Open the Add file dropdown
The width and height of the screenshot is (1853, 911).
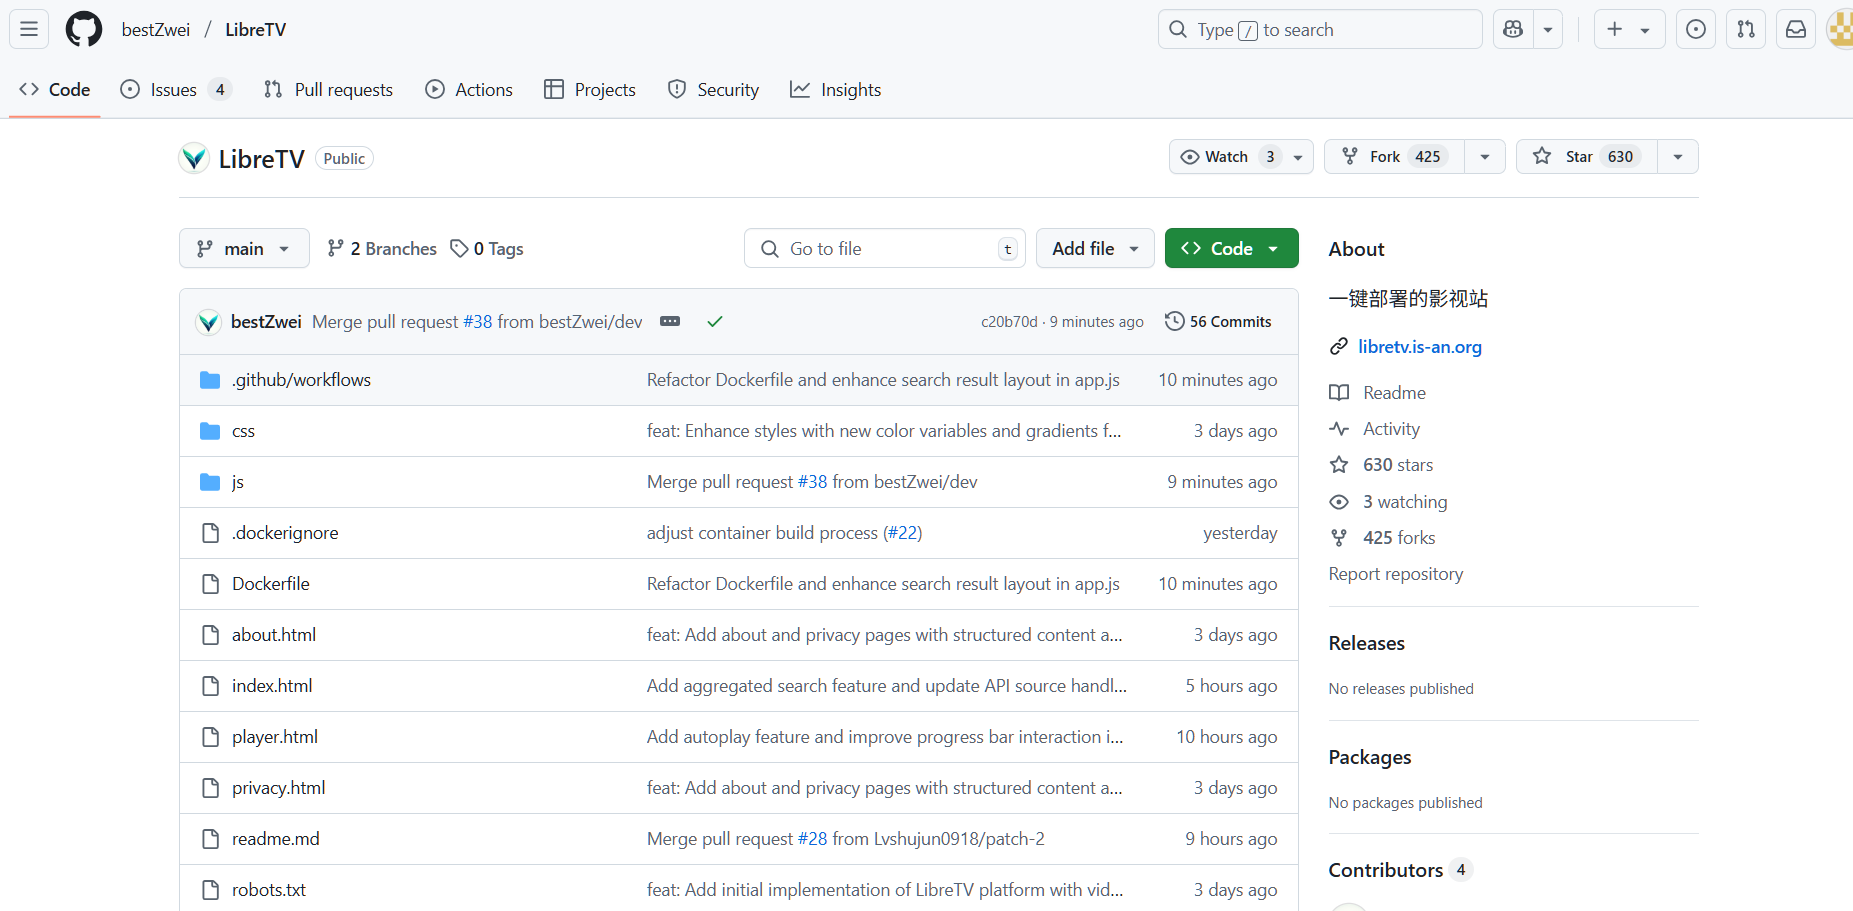coord(1095,249)
